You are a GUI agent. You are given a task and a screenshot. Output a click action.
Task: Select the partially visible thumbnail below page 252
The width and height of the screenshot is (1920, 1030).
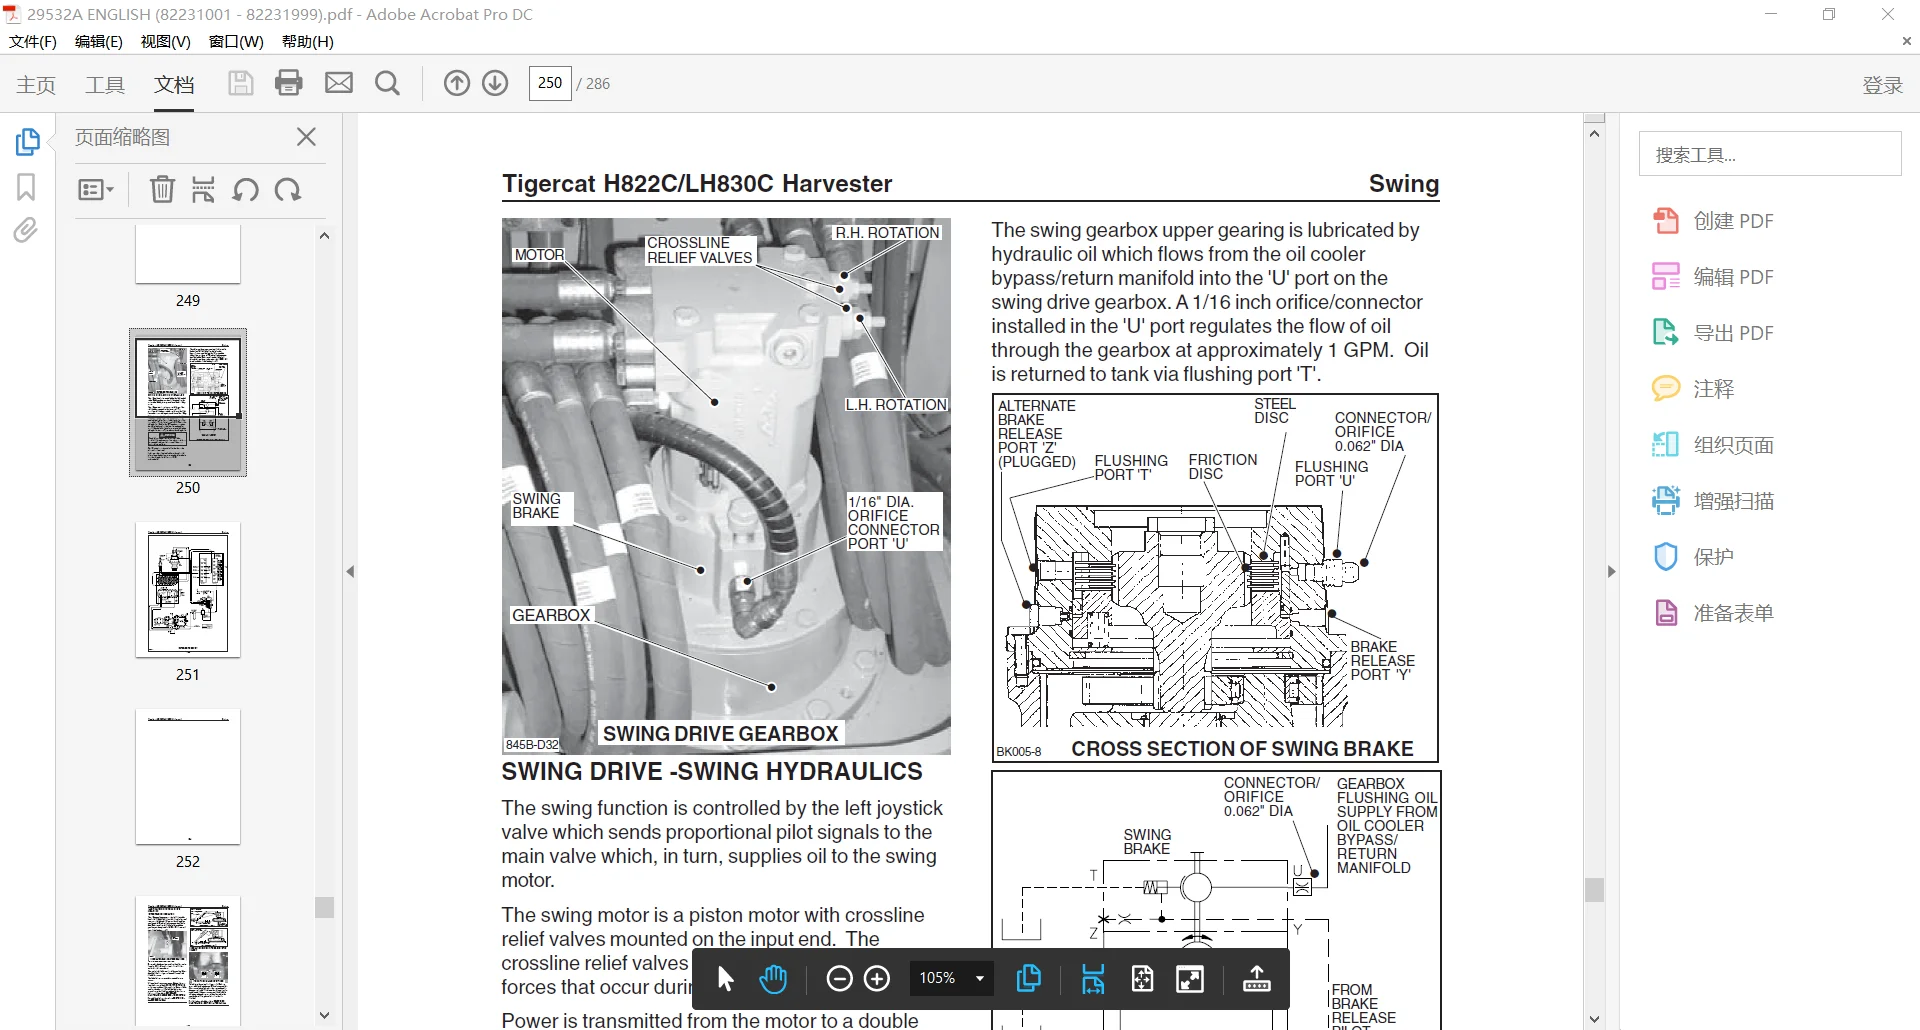coord(188,961)
